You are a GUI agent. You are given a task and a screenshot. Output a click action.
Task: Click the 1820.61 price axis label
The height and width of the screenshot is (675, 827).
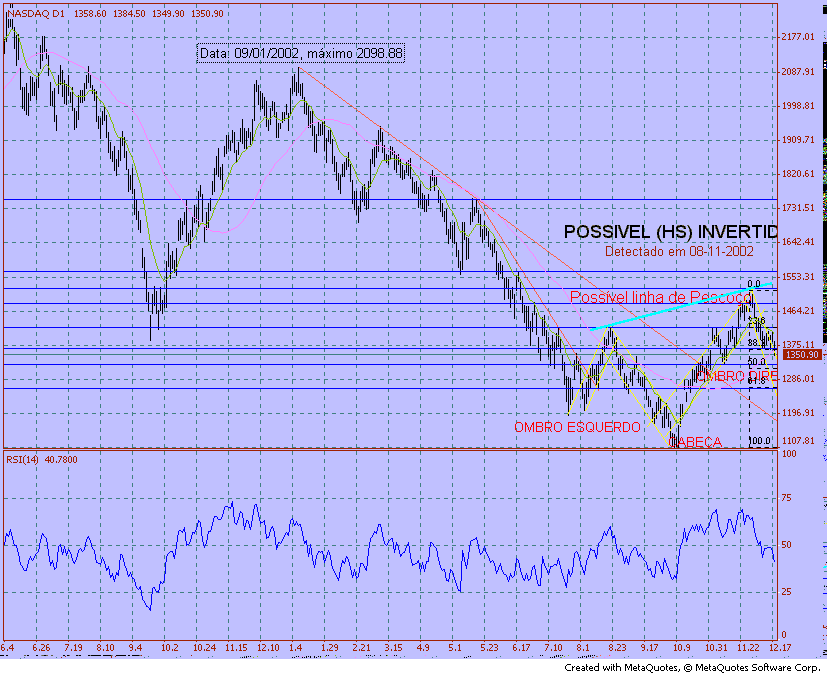pos(798,174)
